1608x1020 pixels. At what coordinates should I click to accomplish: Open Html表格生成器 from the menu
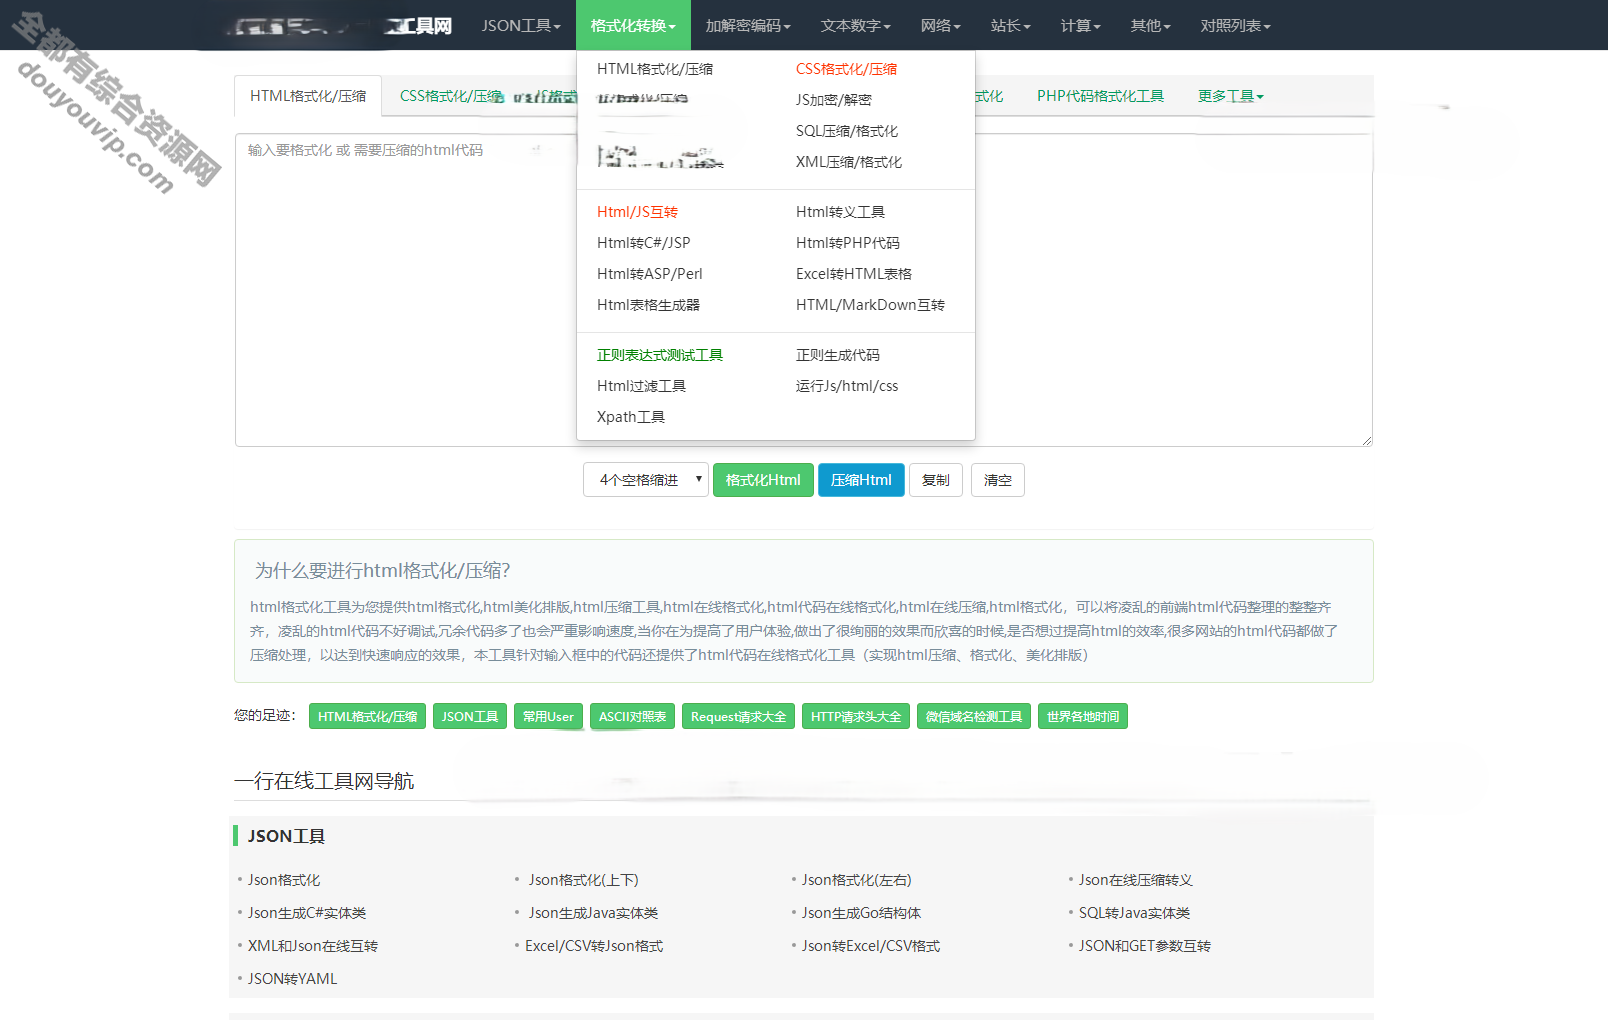coord(648,305)
